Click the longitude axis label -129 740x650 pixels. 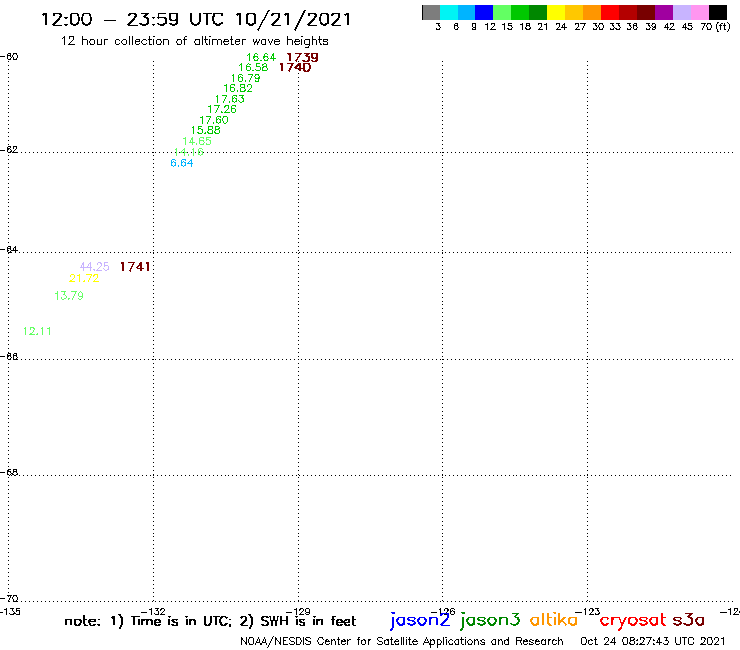pyautogui.click(x=298, y=612)
